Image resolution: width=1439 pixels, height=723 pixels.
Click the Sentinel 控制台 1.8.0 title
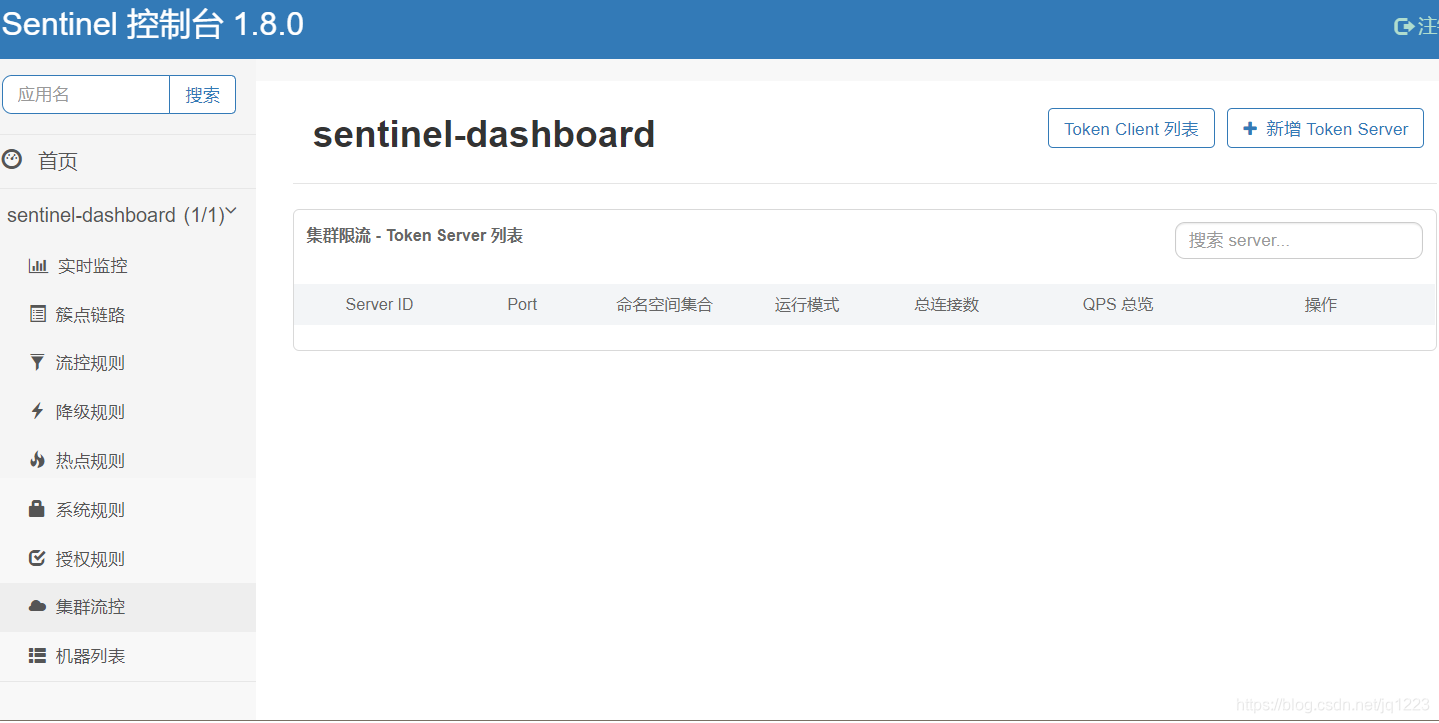click(153, 24)
